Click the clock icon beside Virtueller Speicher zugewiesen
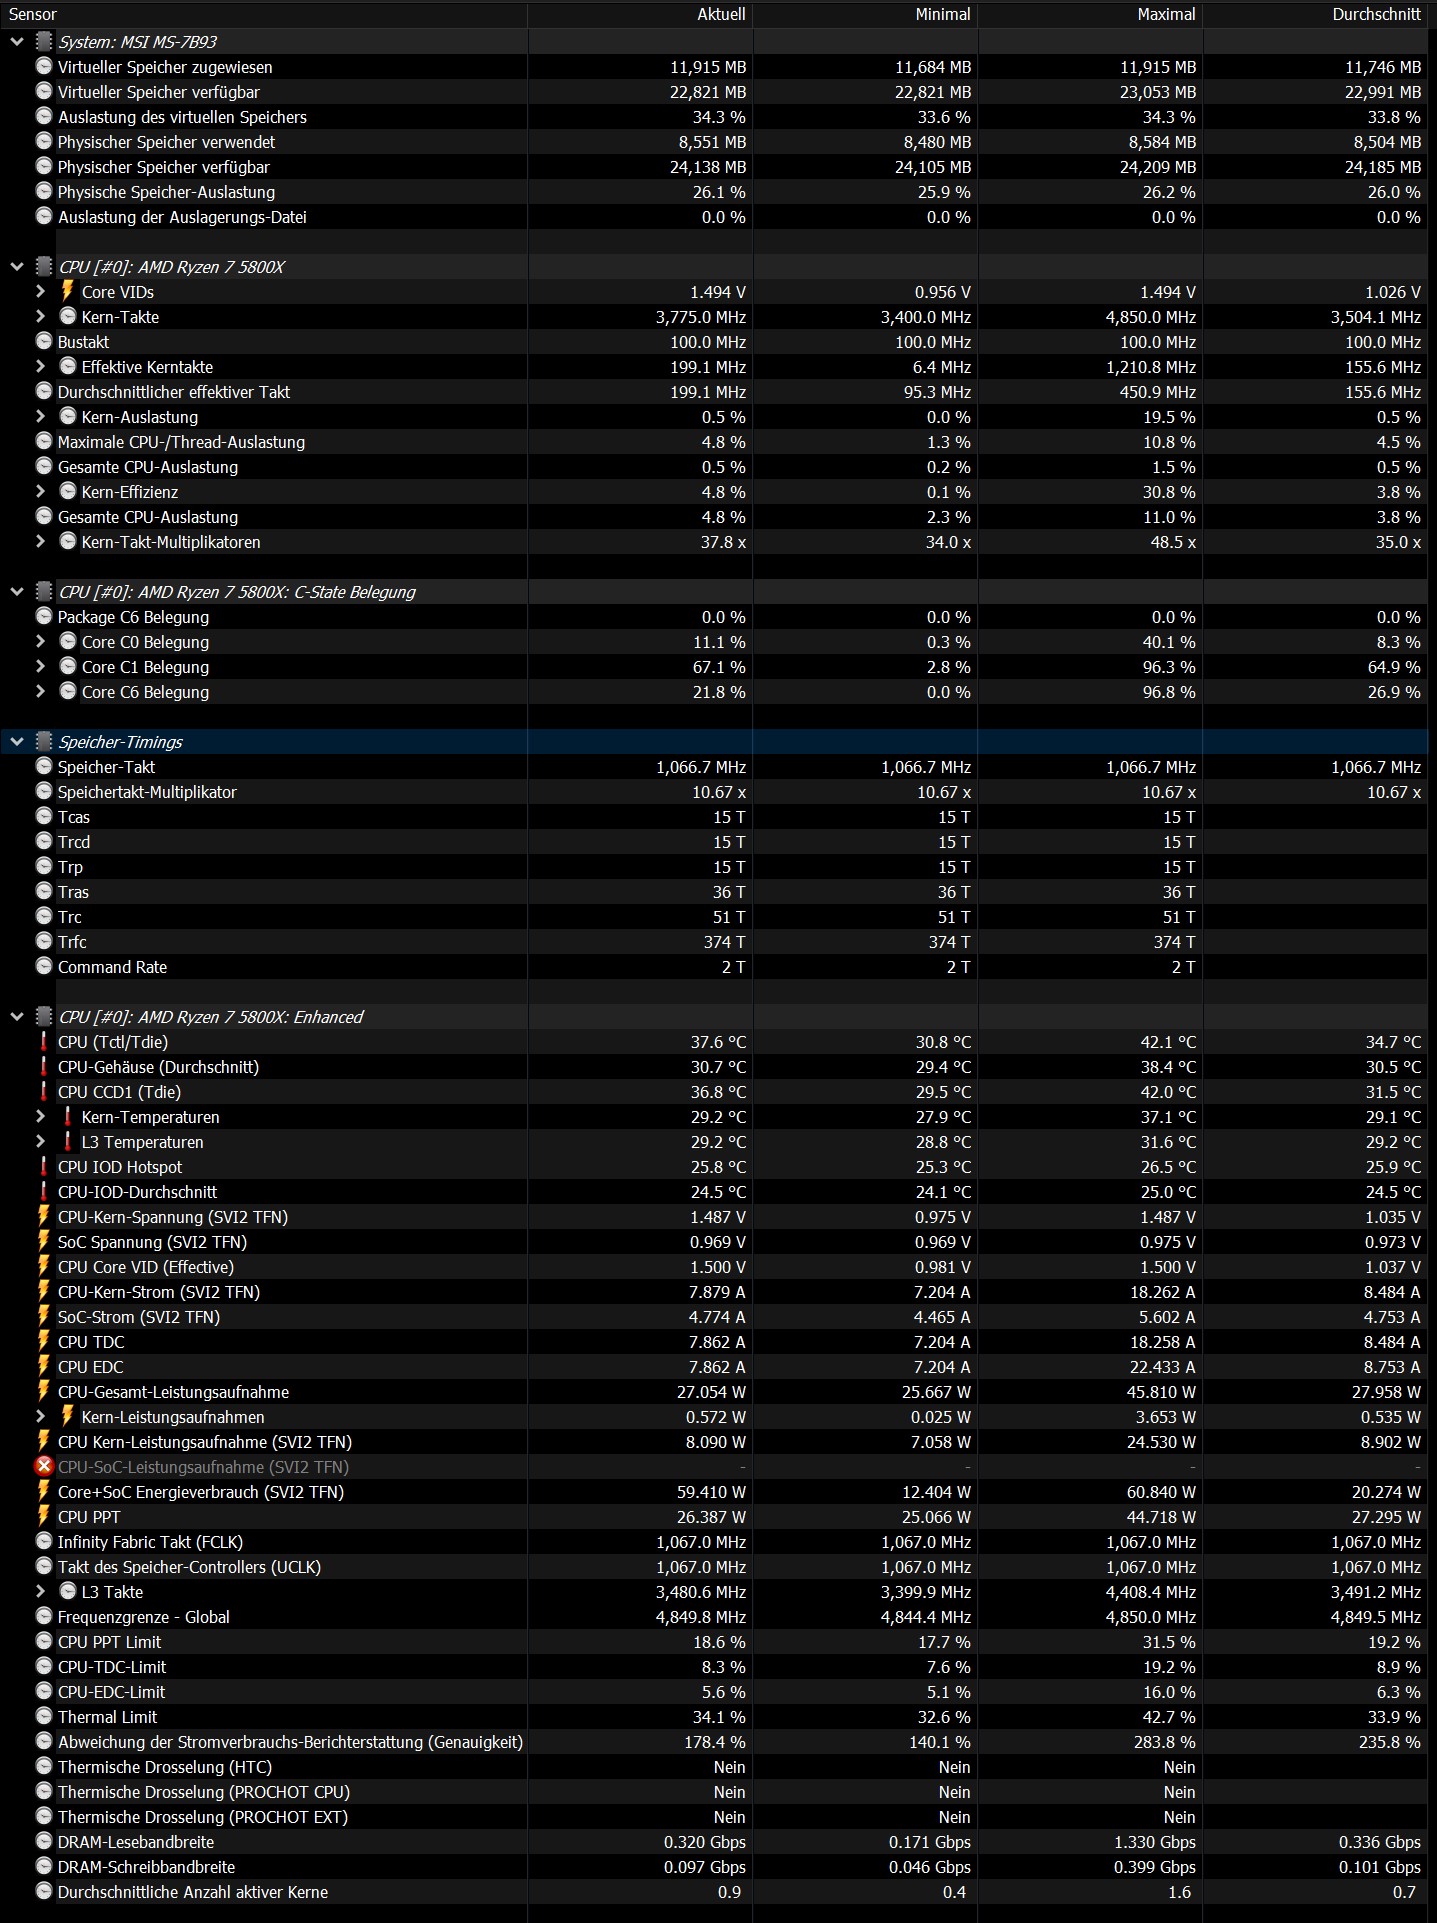 44,66
